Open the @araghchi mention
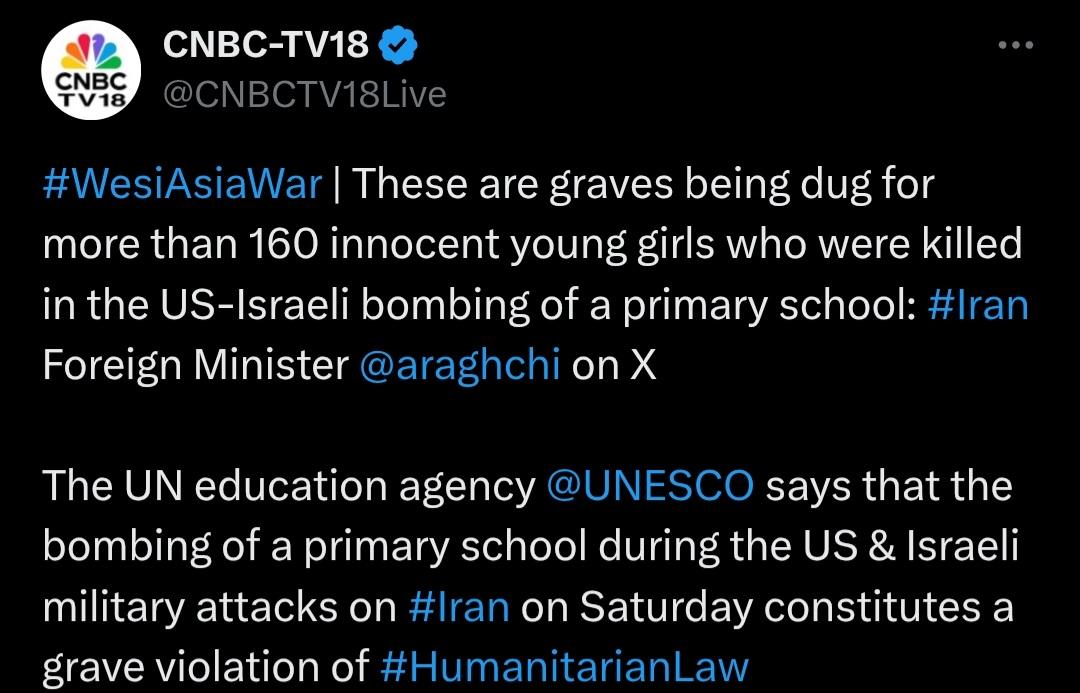The height and width of the screenshot is (693, 1080). click(459, 365)
